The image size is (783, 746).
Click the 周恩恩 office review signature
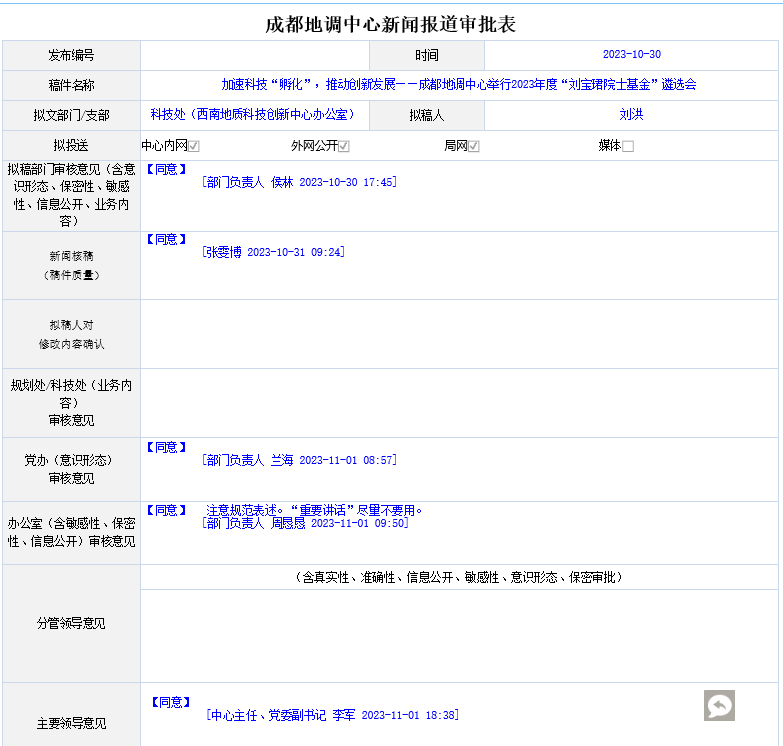coord(304,523)
